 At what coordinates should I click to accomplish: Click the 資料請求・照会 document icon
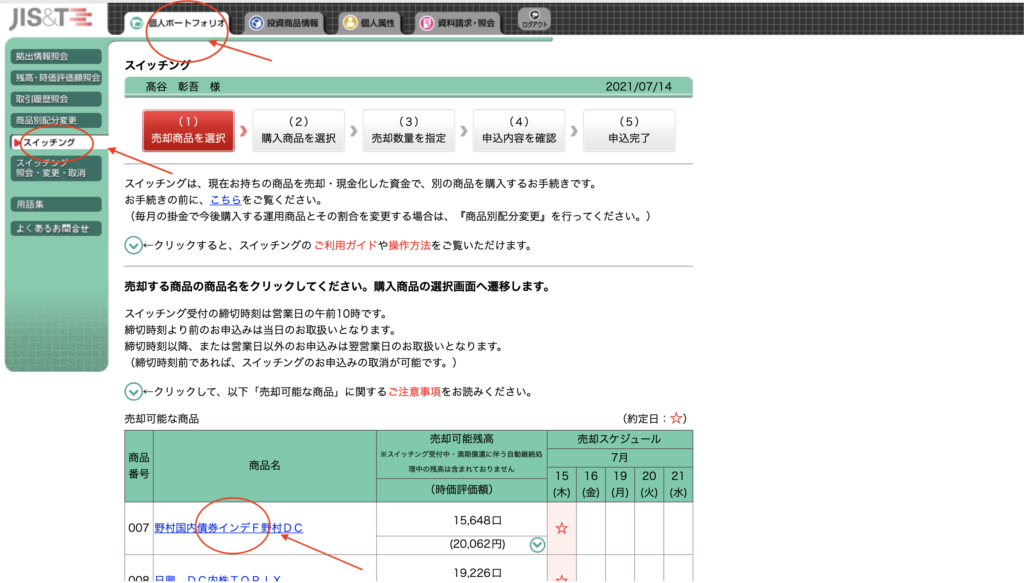[427, 22]
